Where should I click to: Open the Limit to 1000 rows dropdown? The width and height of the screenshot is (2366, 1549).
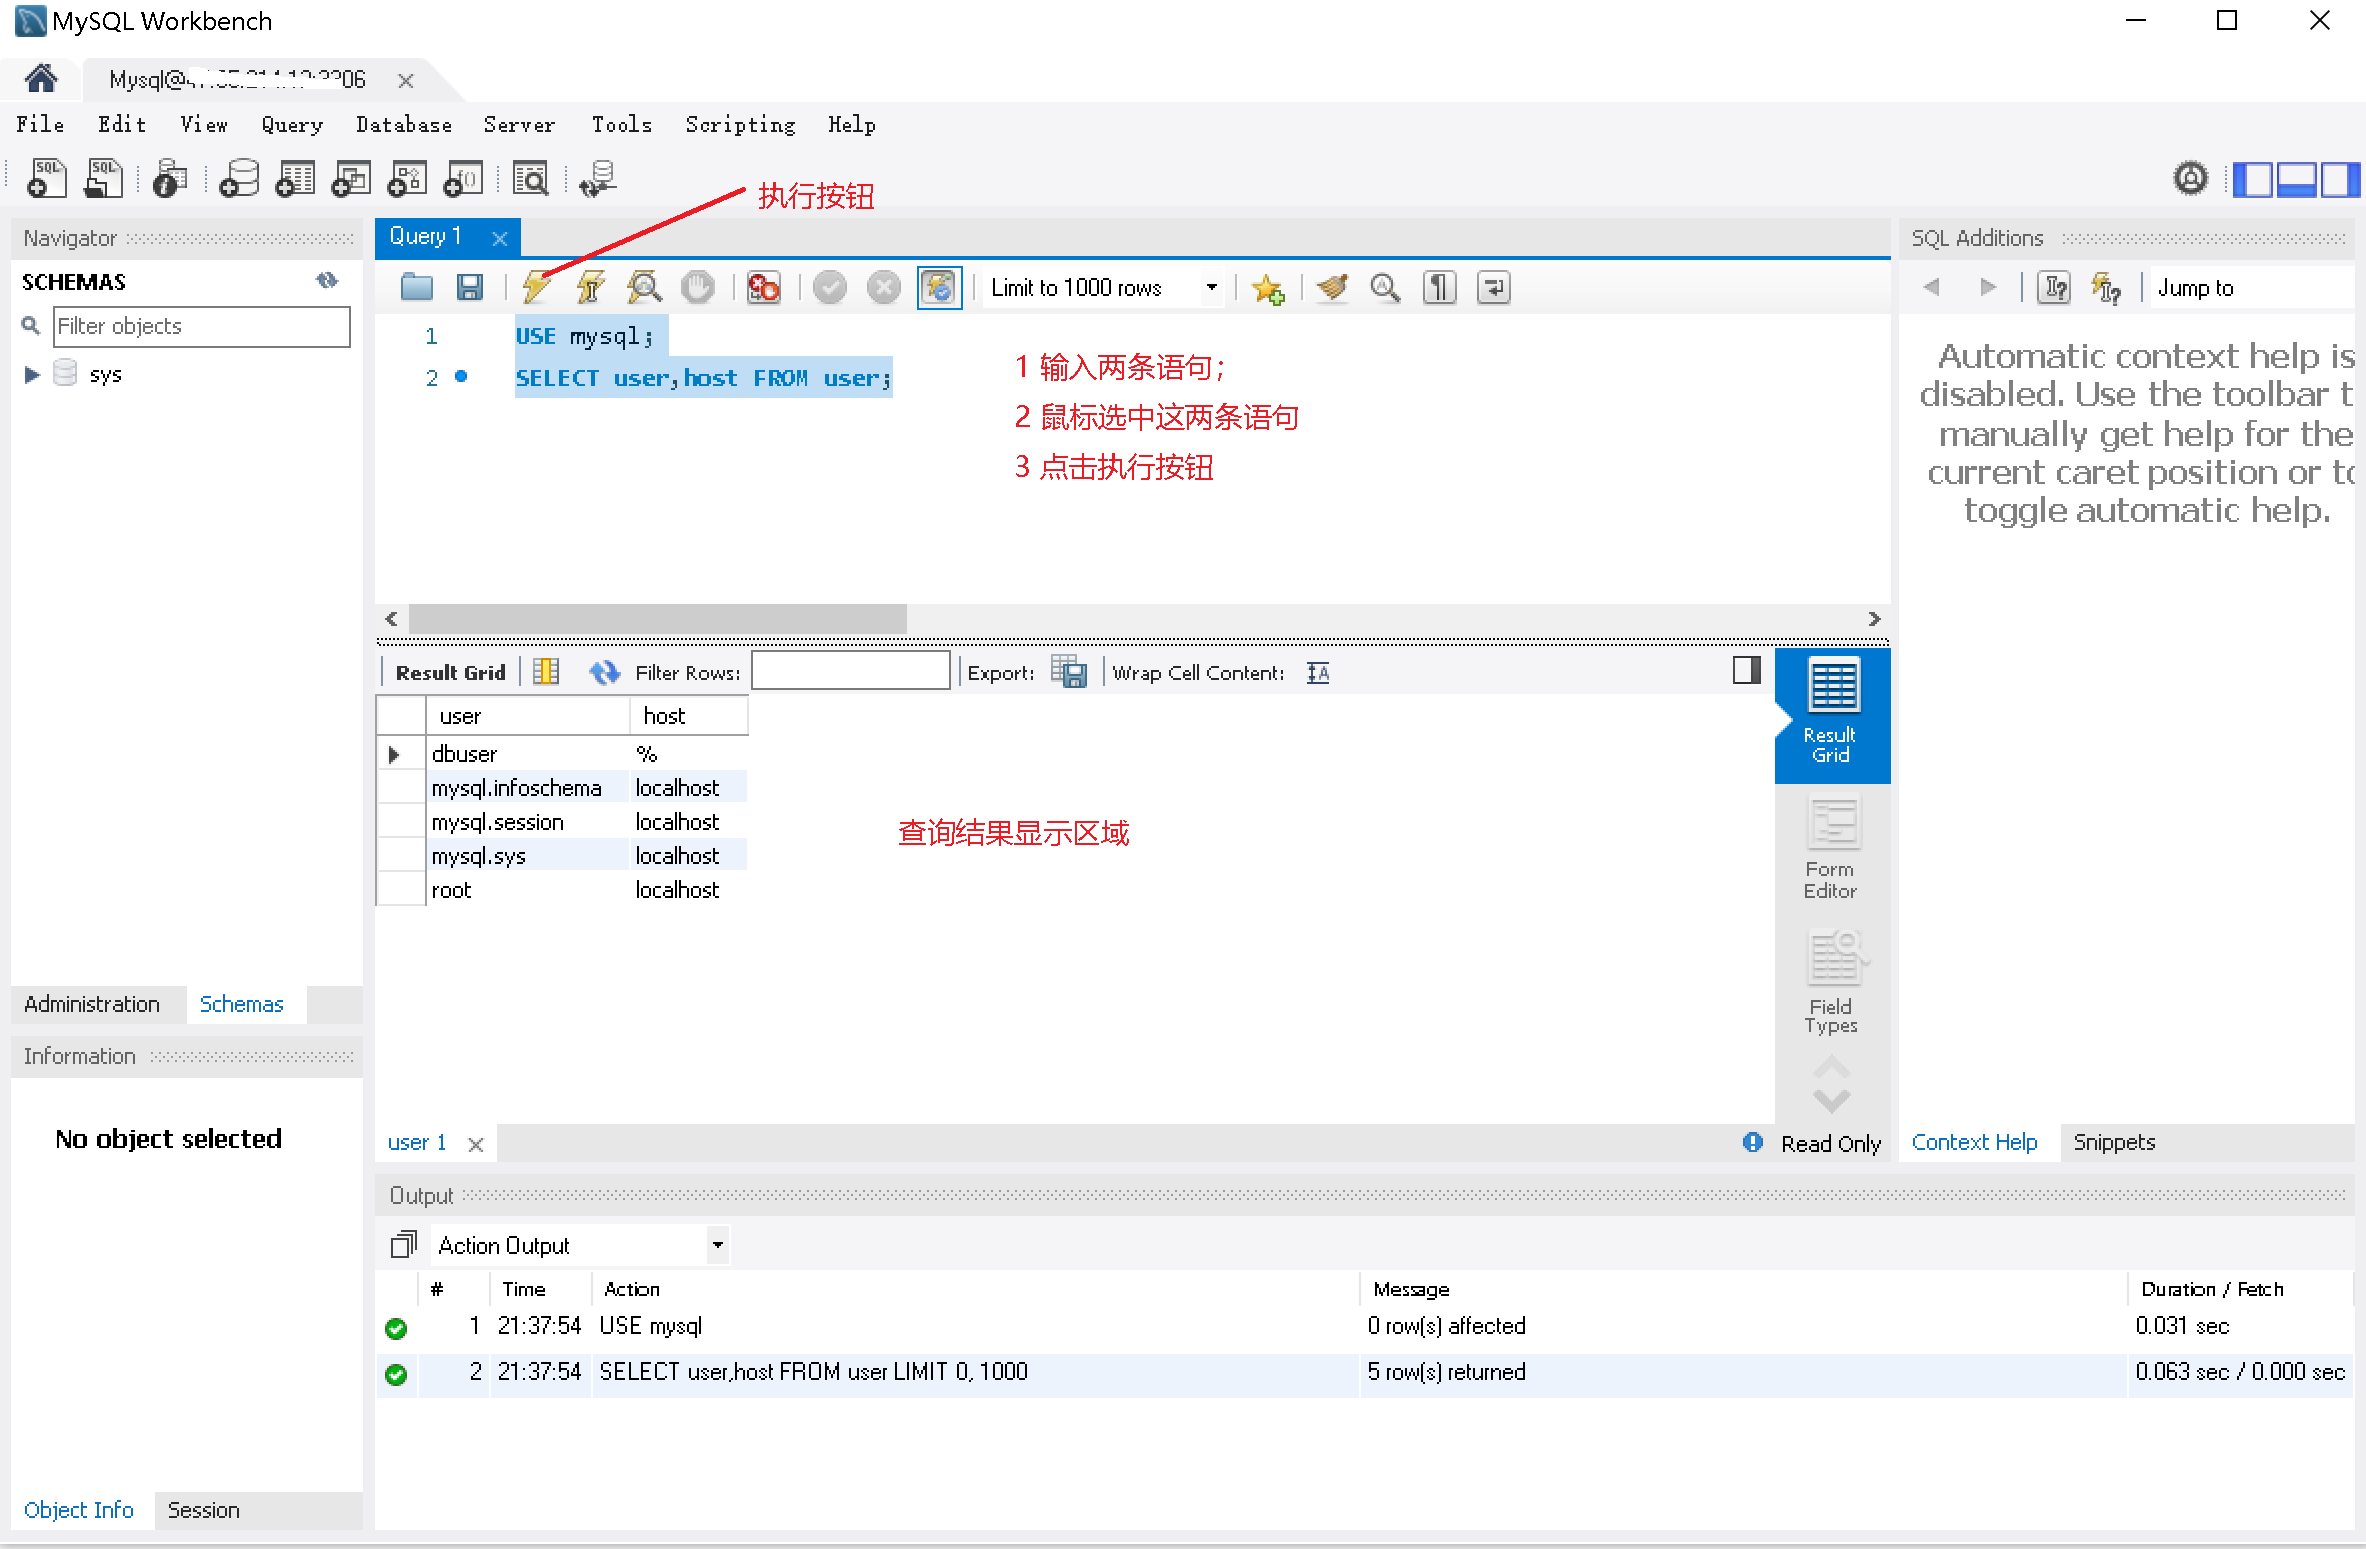1212,288
